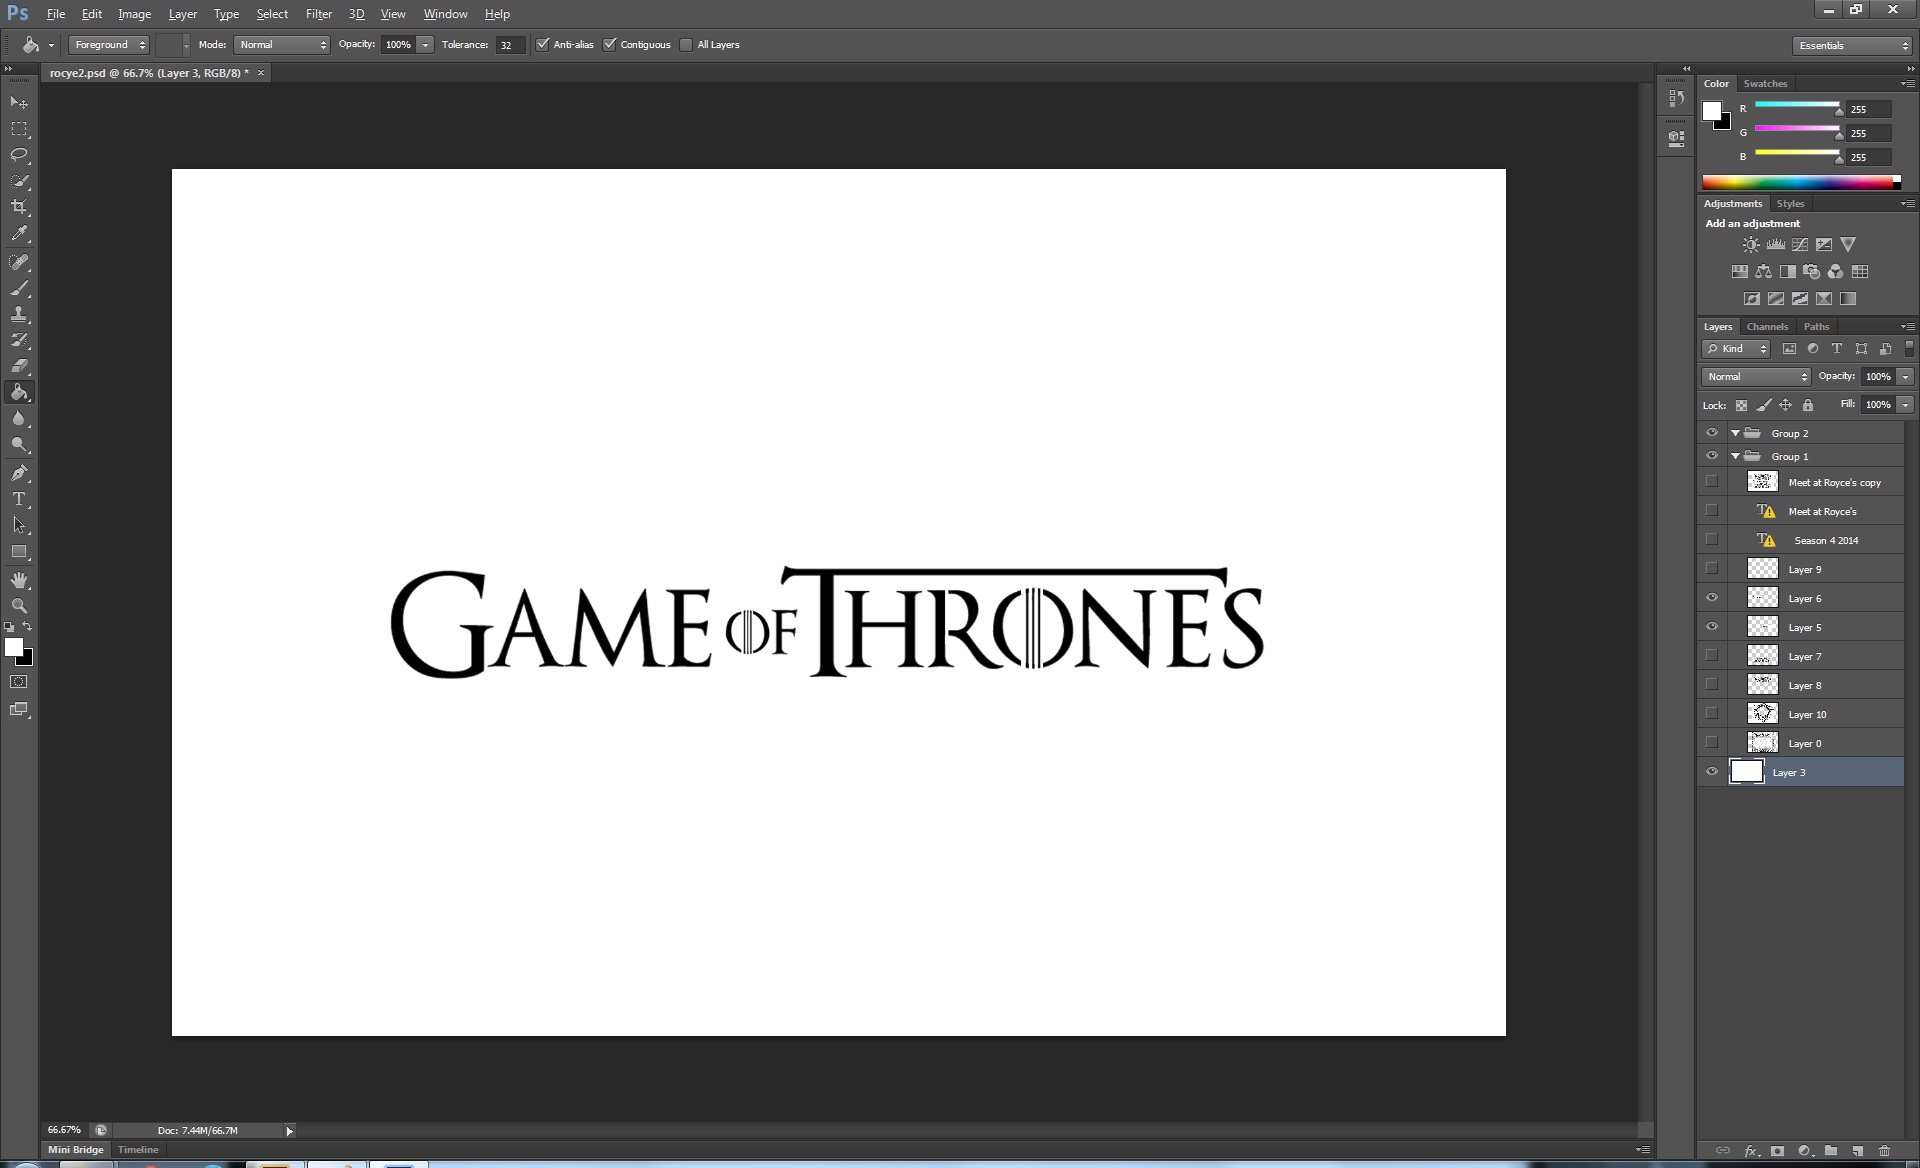Click the lock all layer icon
The width and height of the screenshot is (1920, 1168).
point(1808,405)
